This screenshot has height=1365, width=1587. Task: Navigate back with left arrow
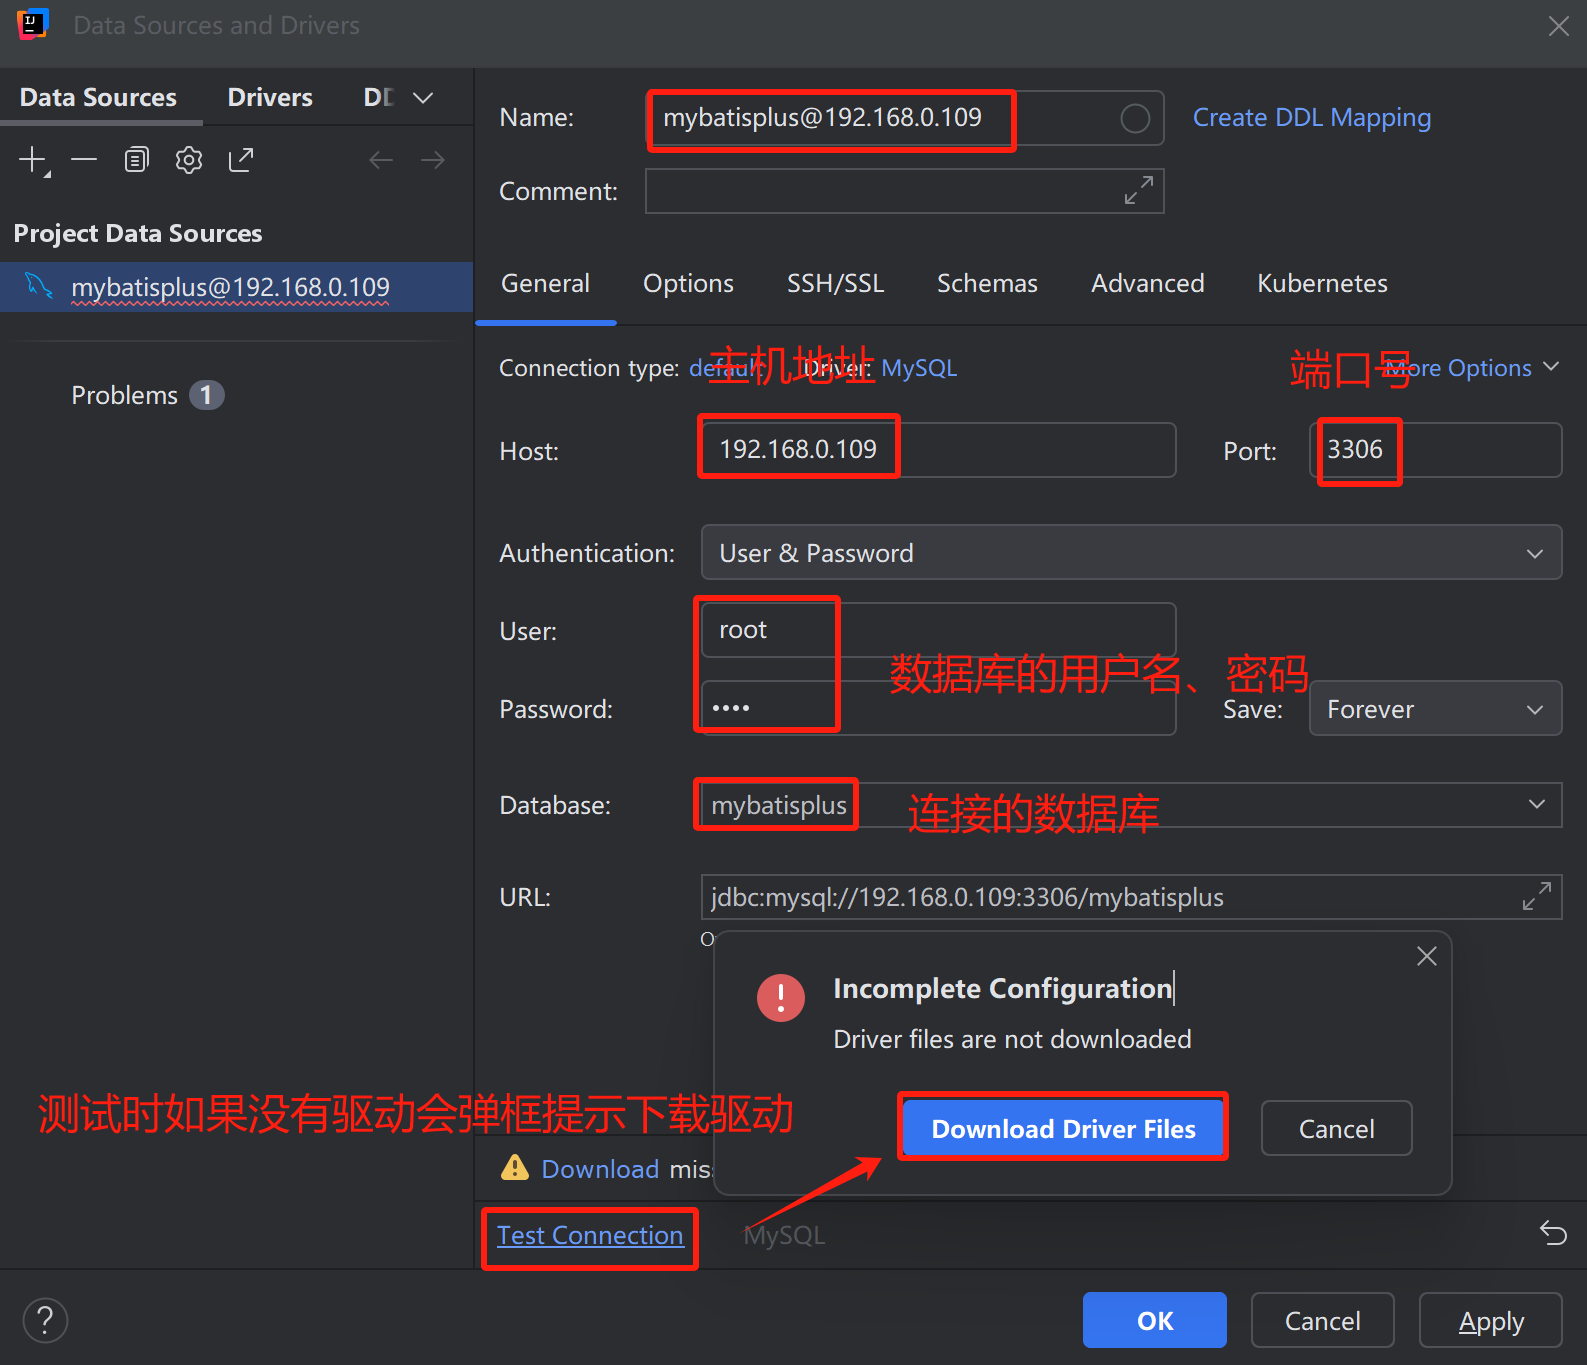[x=381, y=160]
